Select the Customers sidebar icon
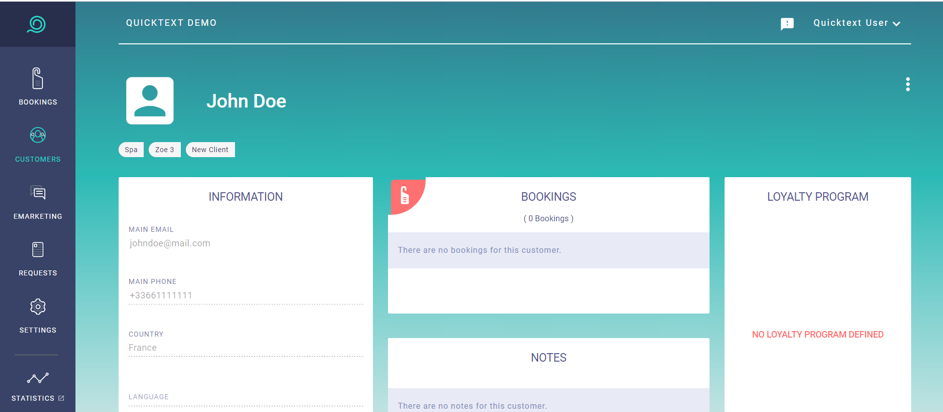This screenshot has height=412, width=943. click(x=37, y=136)
